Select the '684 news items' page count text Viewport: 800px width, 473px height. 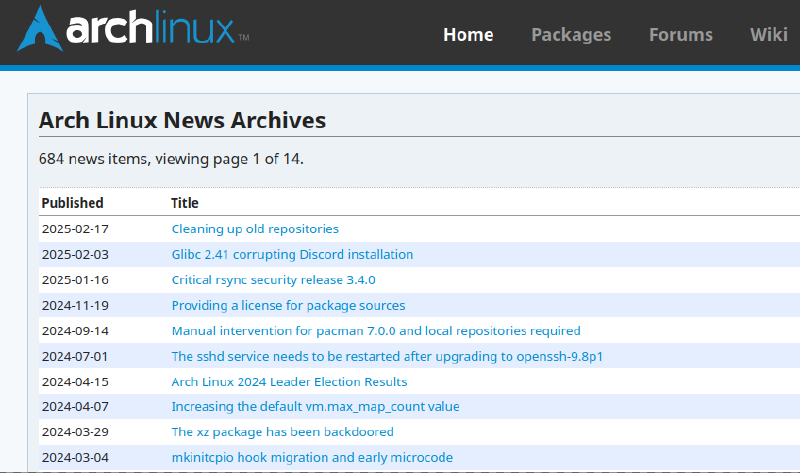[x=171, y=159]
